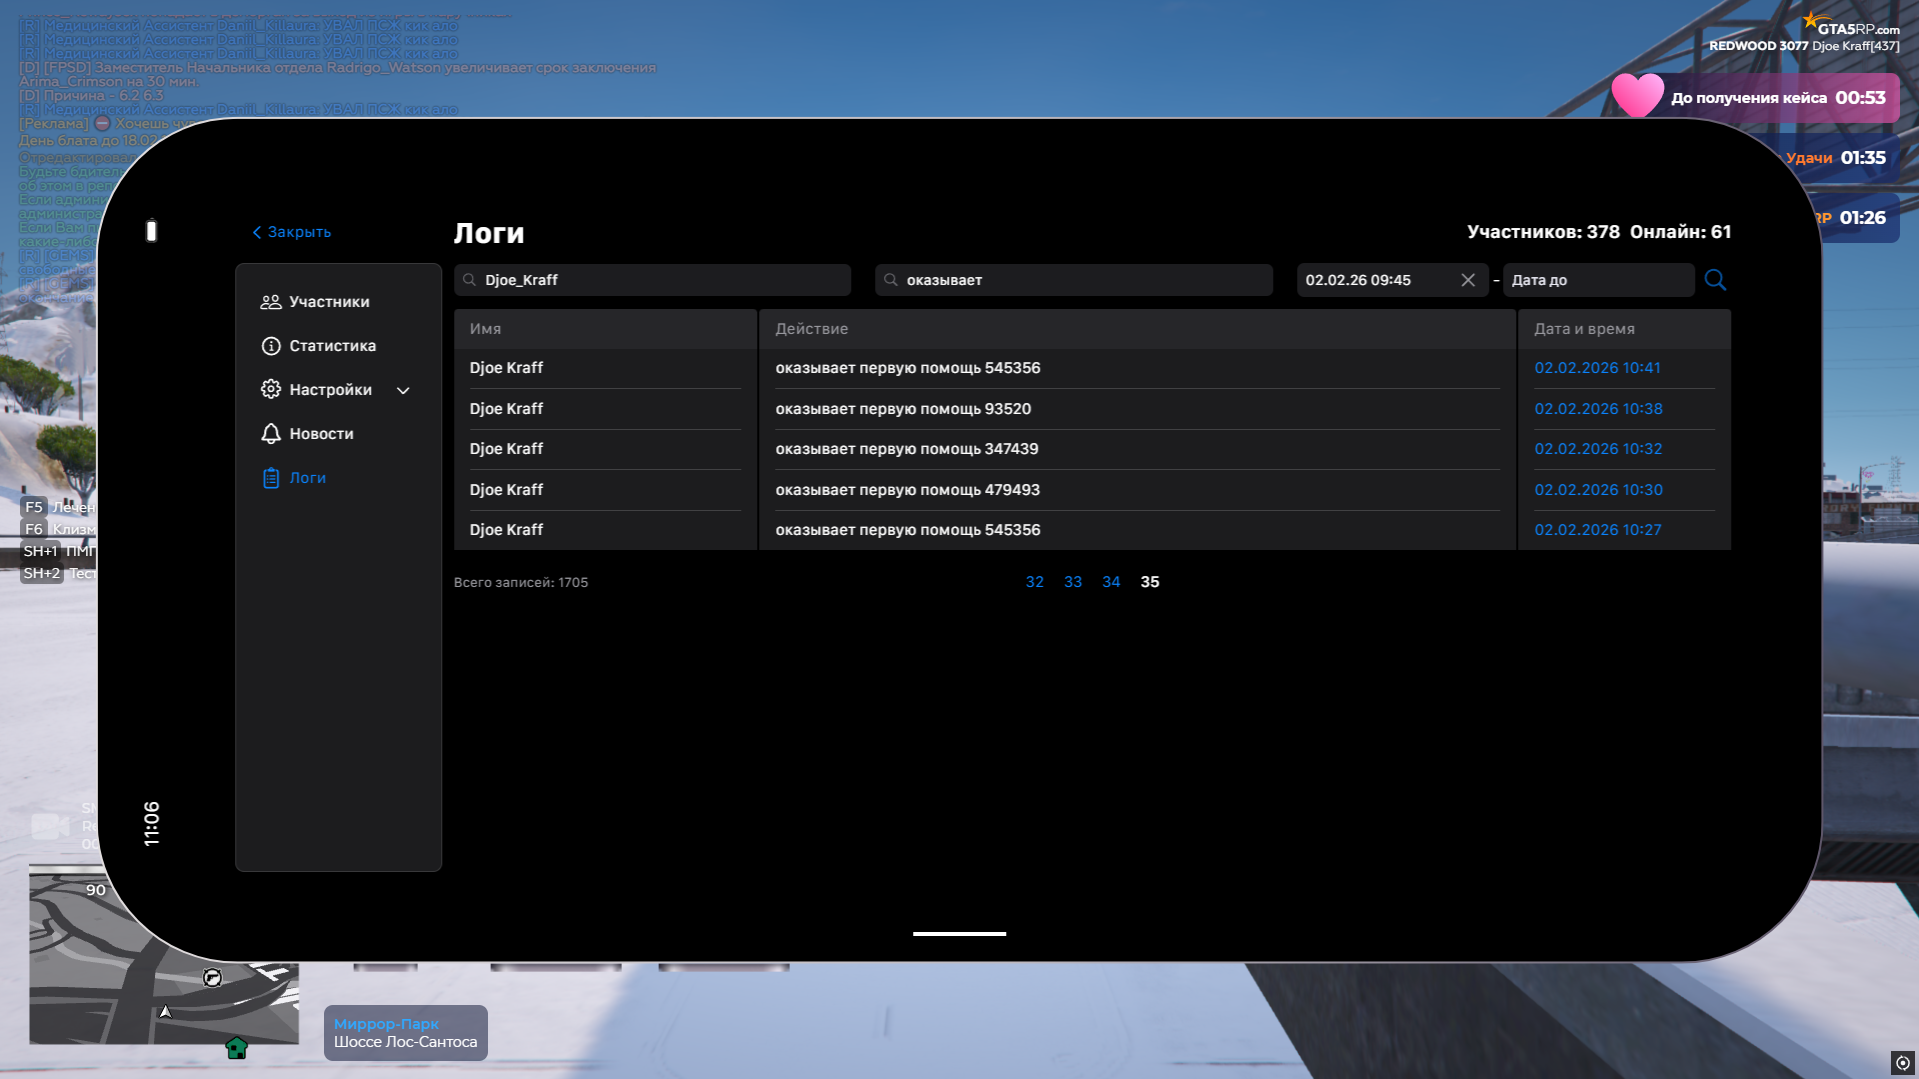Viewport: 1919px width, 1079px height.
Task: Expand the Настройки submenu chevron
Action: (x=403, y=390)
